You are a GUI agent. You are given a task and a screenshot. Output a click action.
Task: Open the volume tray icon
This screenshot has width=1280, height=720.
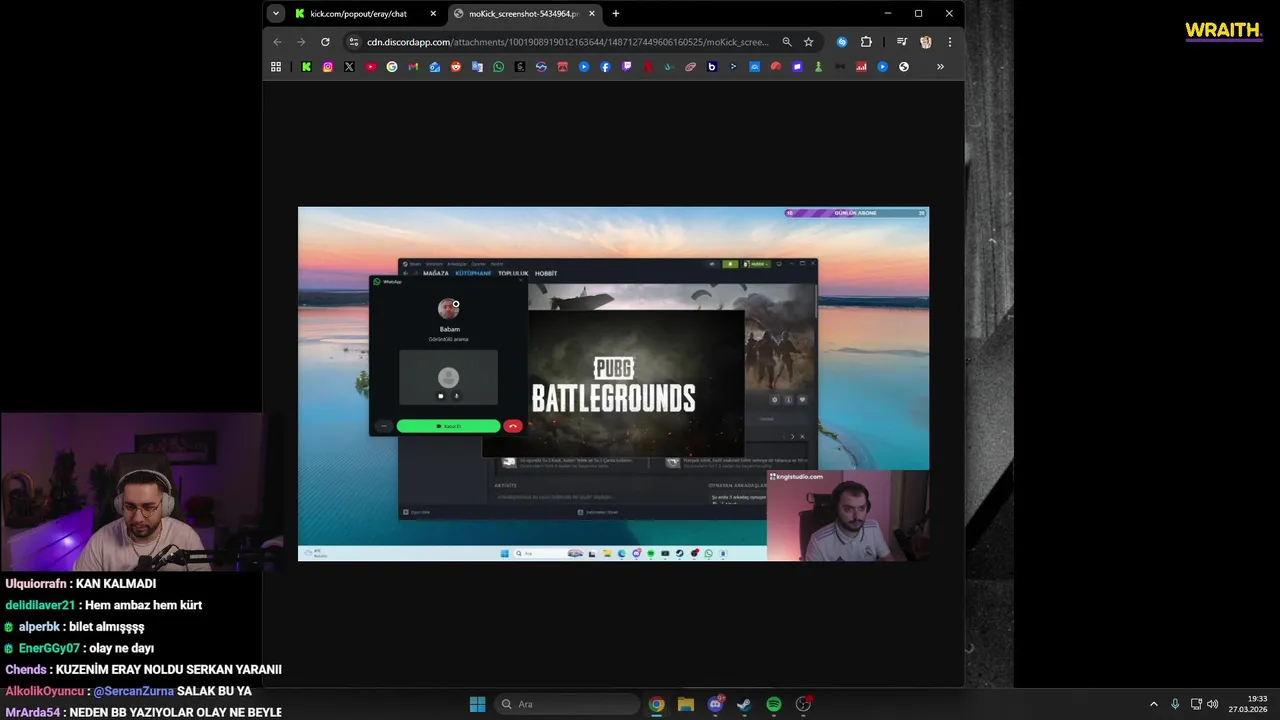(1213, 704)
